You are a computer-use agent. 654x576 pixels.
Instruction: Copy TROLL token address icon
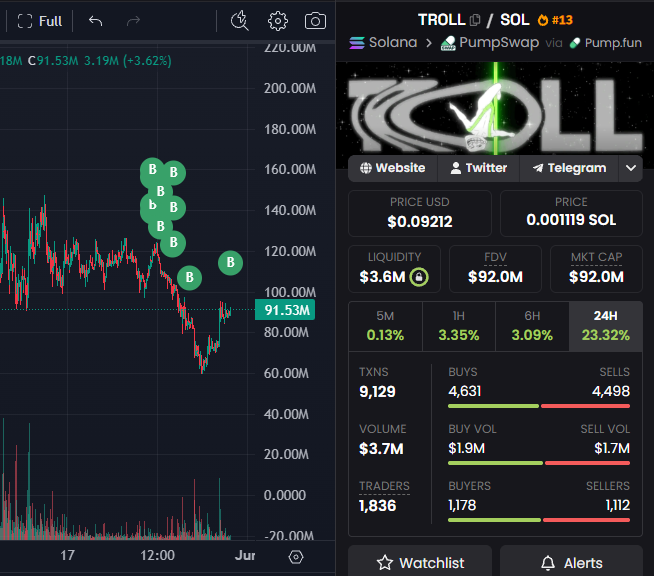tap(475, 20)
